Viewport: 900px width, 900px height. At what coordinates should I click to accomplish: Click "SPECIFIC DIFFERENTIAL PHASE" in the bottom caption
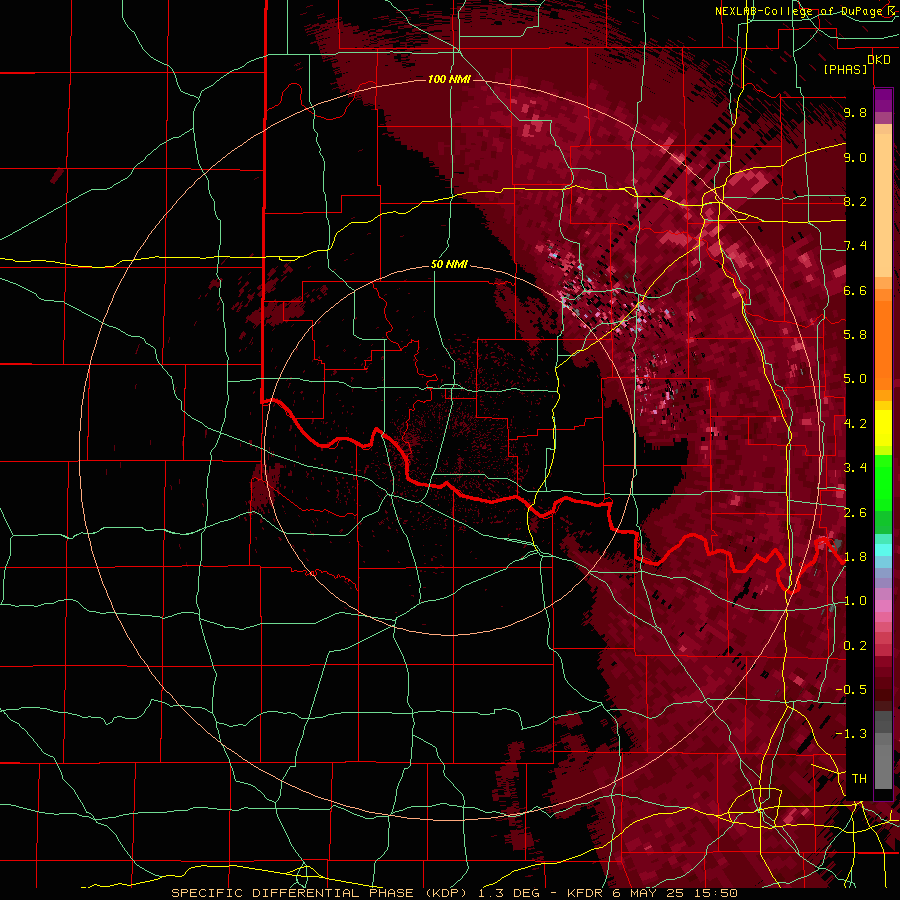[293, 893]
